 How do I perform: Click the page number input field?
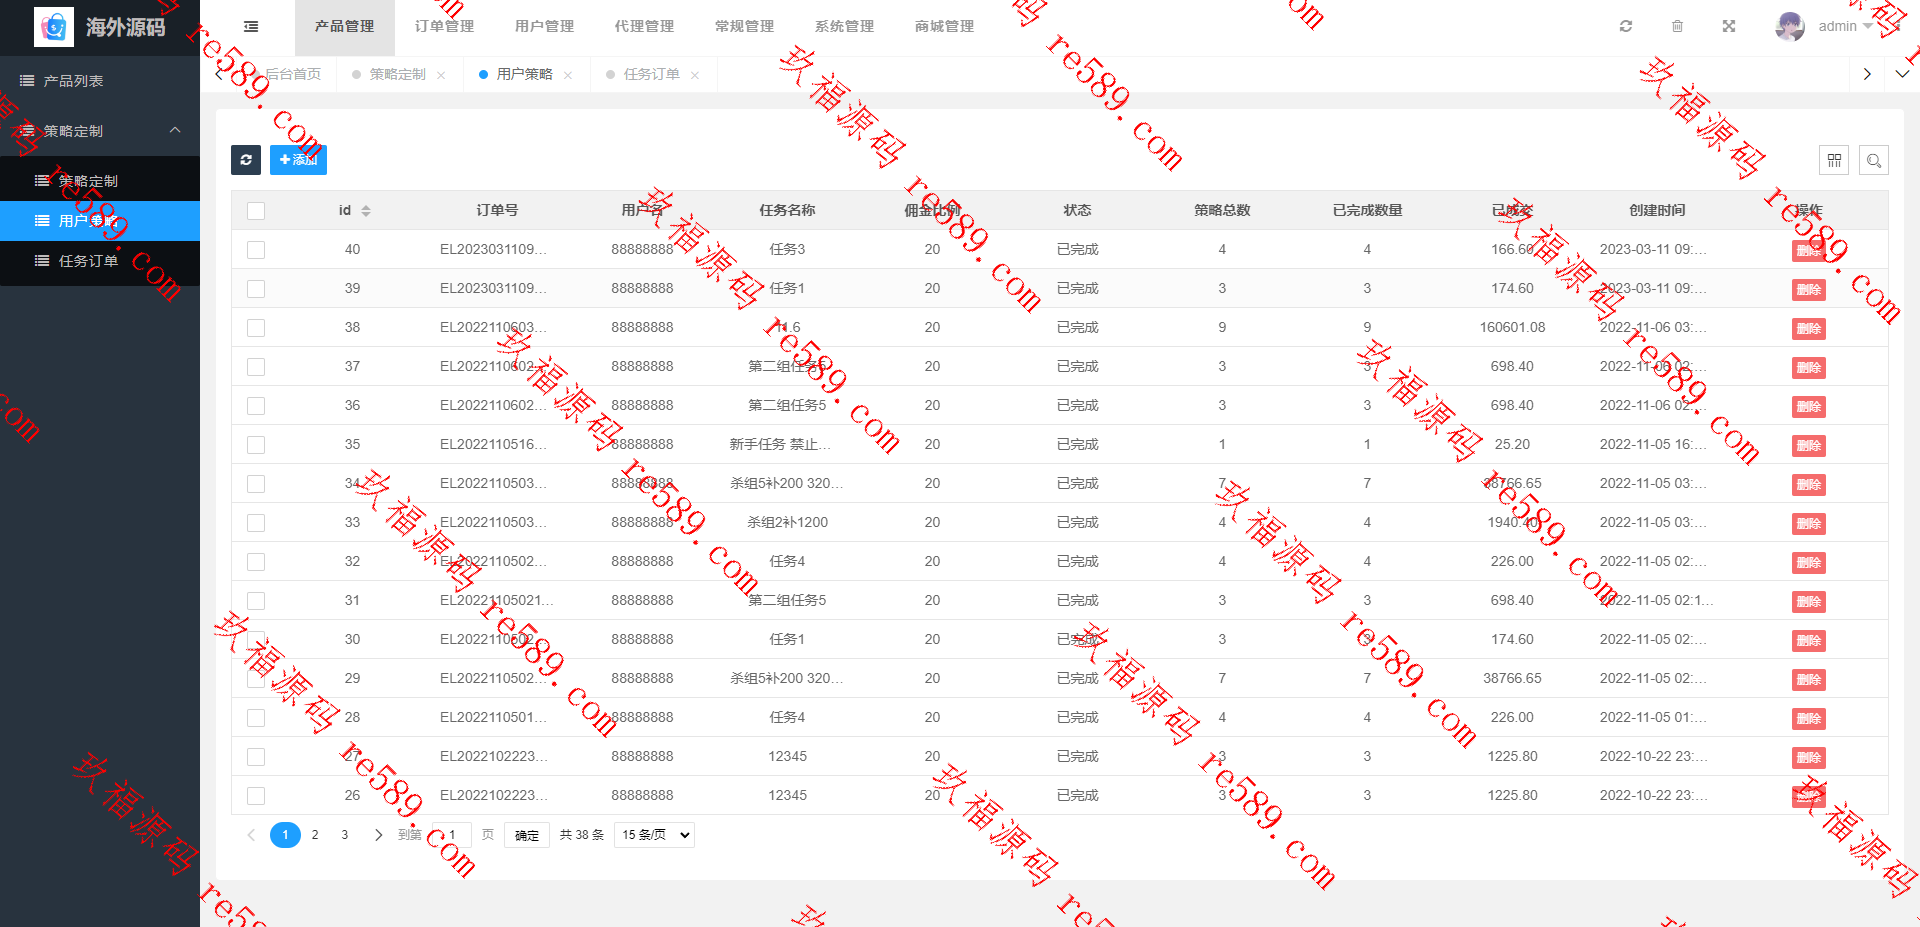click(x=451, y=835)
